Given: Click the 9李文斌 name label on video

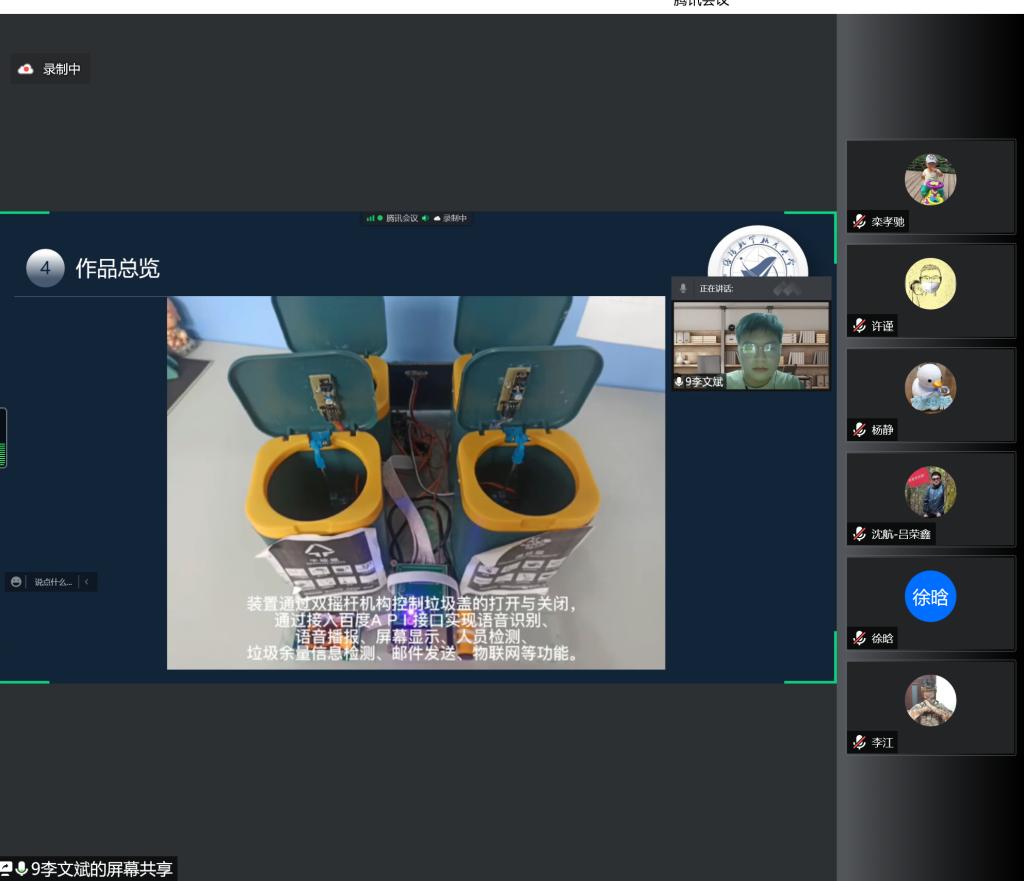Looking at the screenshot, I should click(x=704, y=382).
